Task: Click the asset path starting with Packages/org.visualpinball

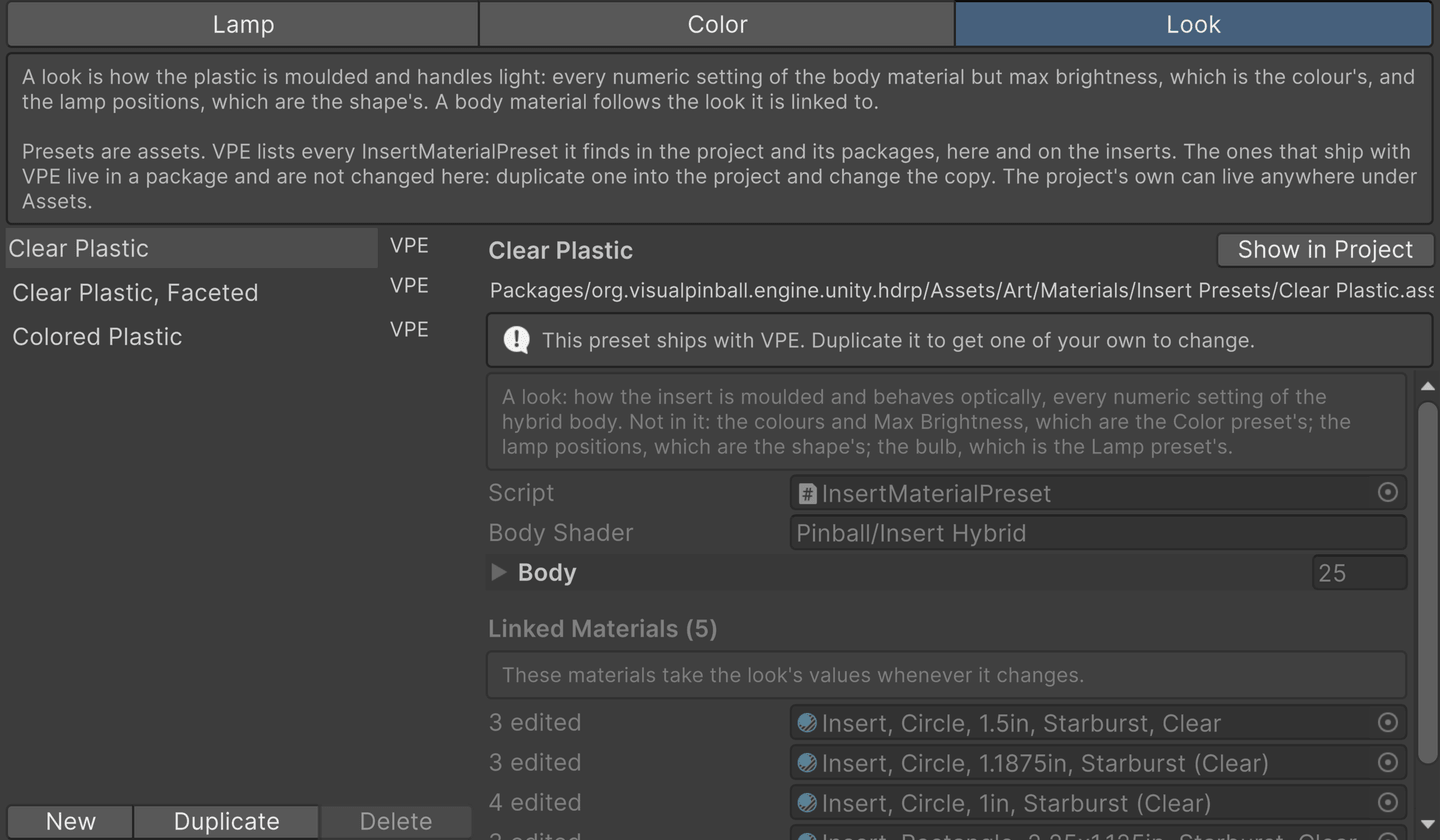Action: [961, 291]
